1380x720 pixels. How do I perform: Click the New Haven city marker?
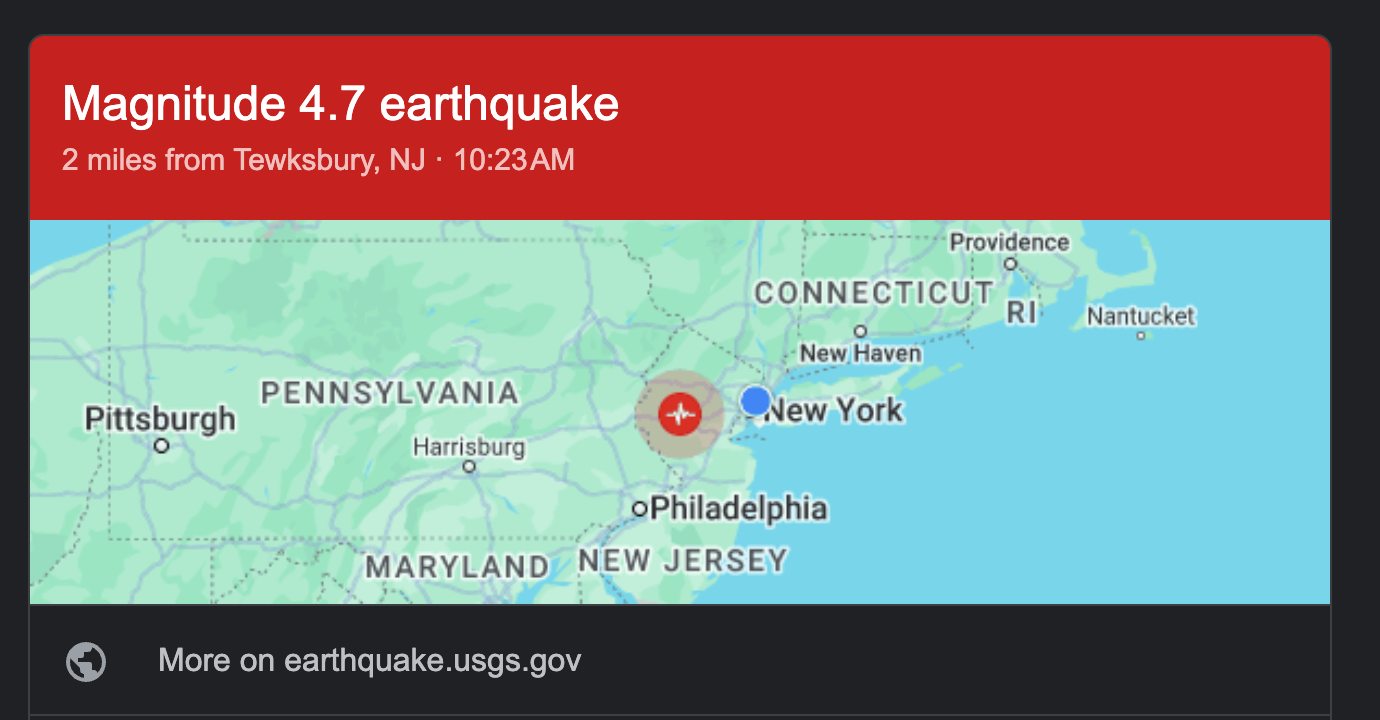pyautogui.click(x=860, y=332)
